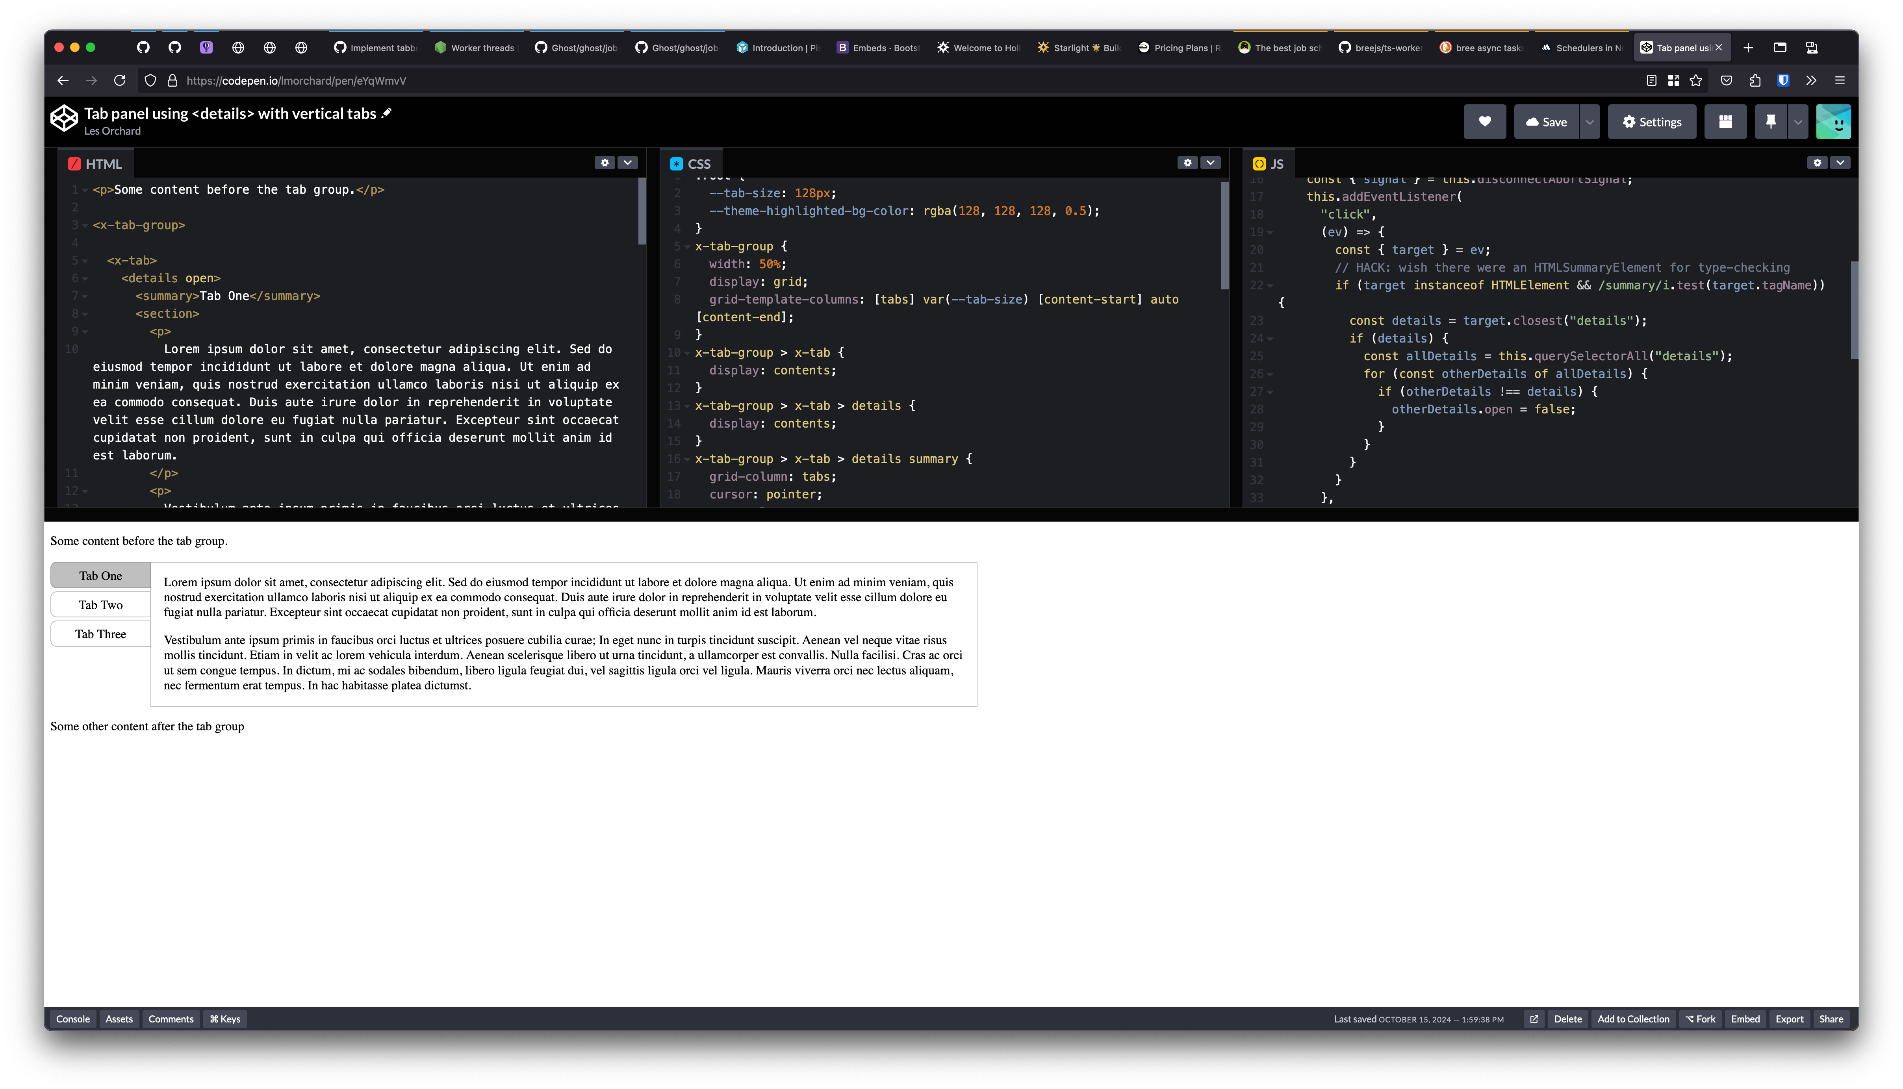Expand the JS editor chevron menu
This screenshot has width=1903, height=1089.
click(1840, 163)
